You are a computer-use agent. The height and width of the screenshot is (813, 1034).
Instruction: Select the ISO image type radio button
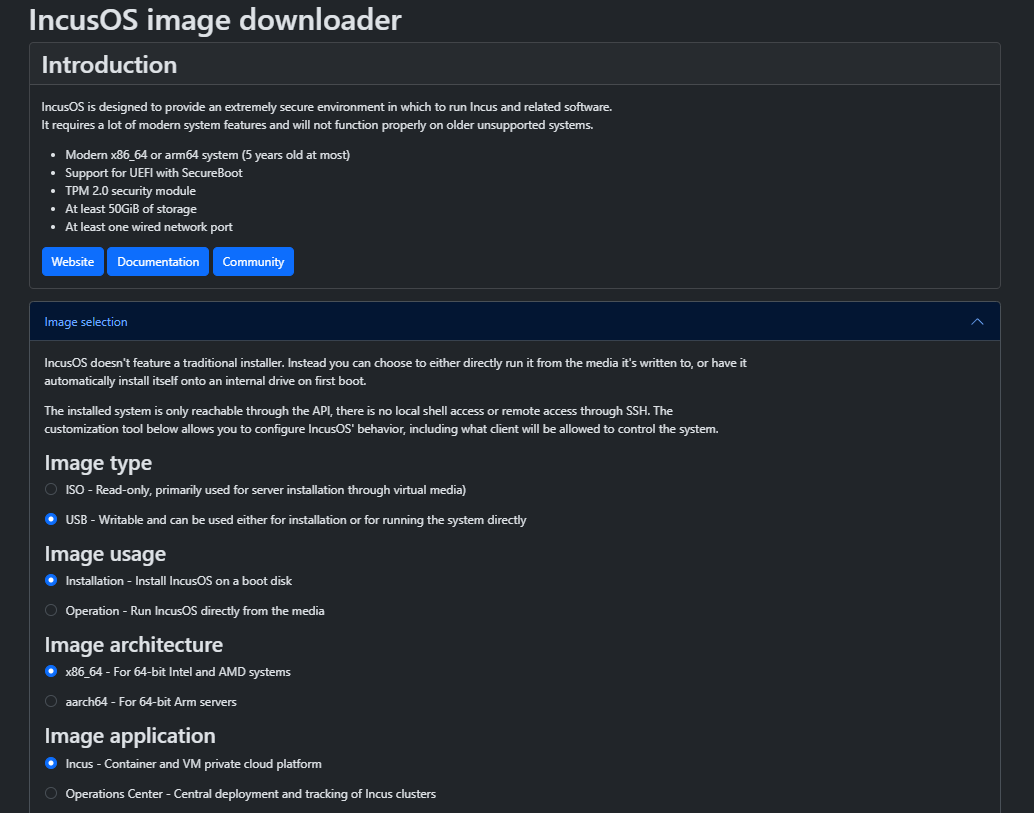coord(51,490)
